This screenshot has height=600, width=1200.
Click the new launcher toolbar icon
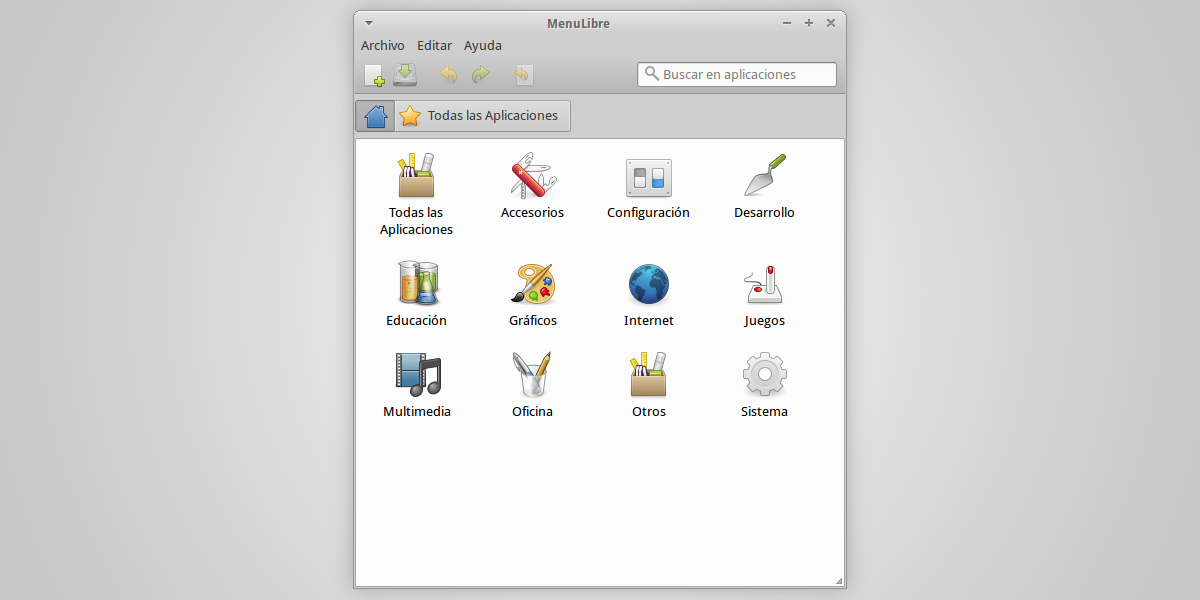374,75
